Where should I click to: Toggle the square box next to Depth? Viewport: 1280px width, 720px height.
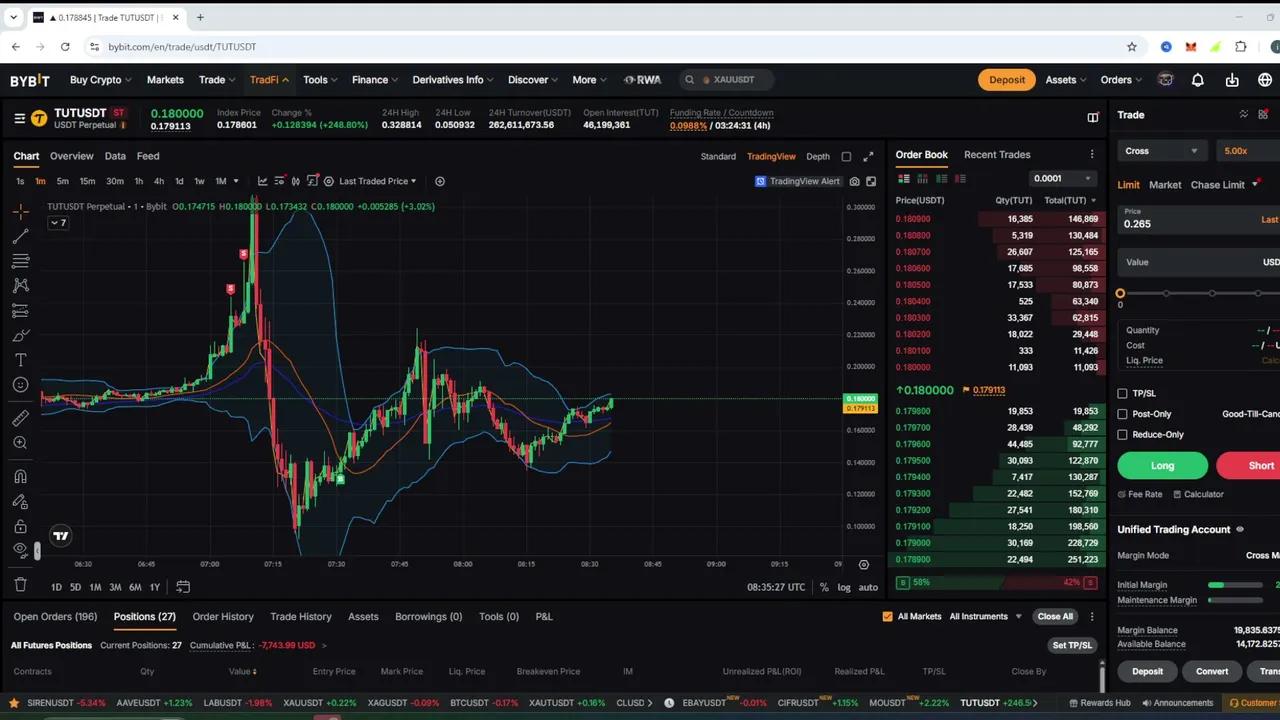(x=846, y=156)
